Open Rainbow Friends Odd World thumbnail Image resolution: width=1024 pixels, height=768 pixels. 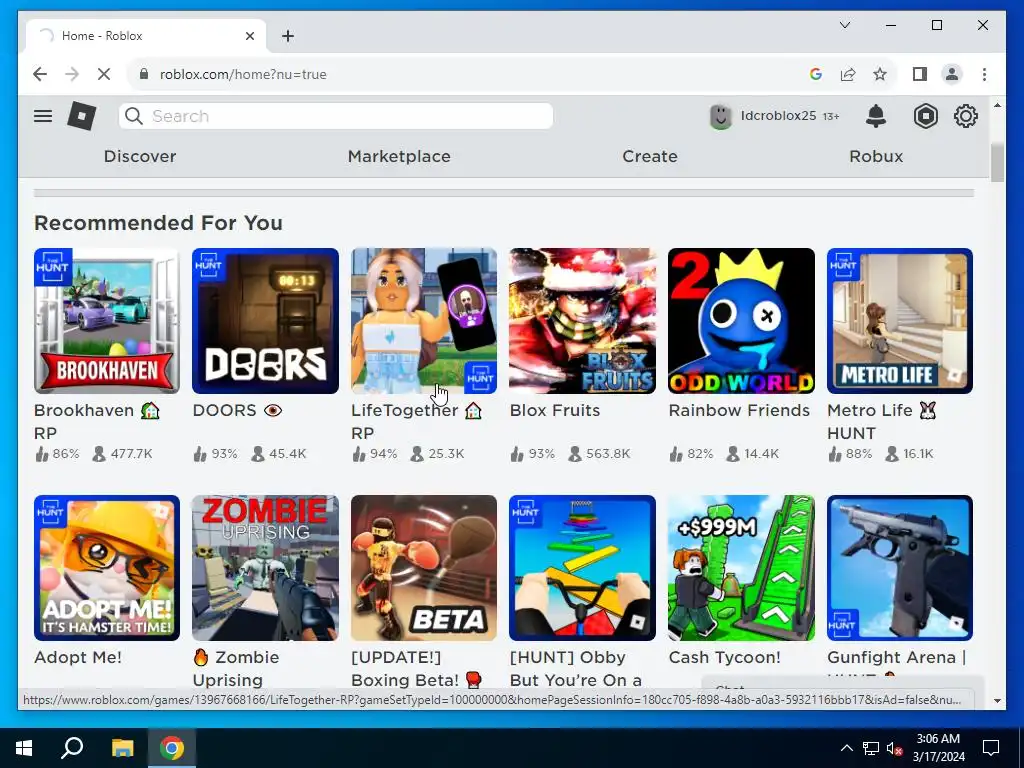click(x=741, y=321)
